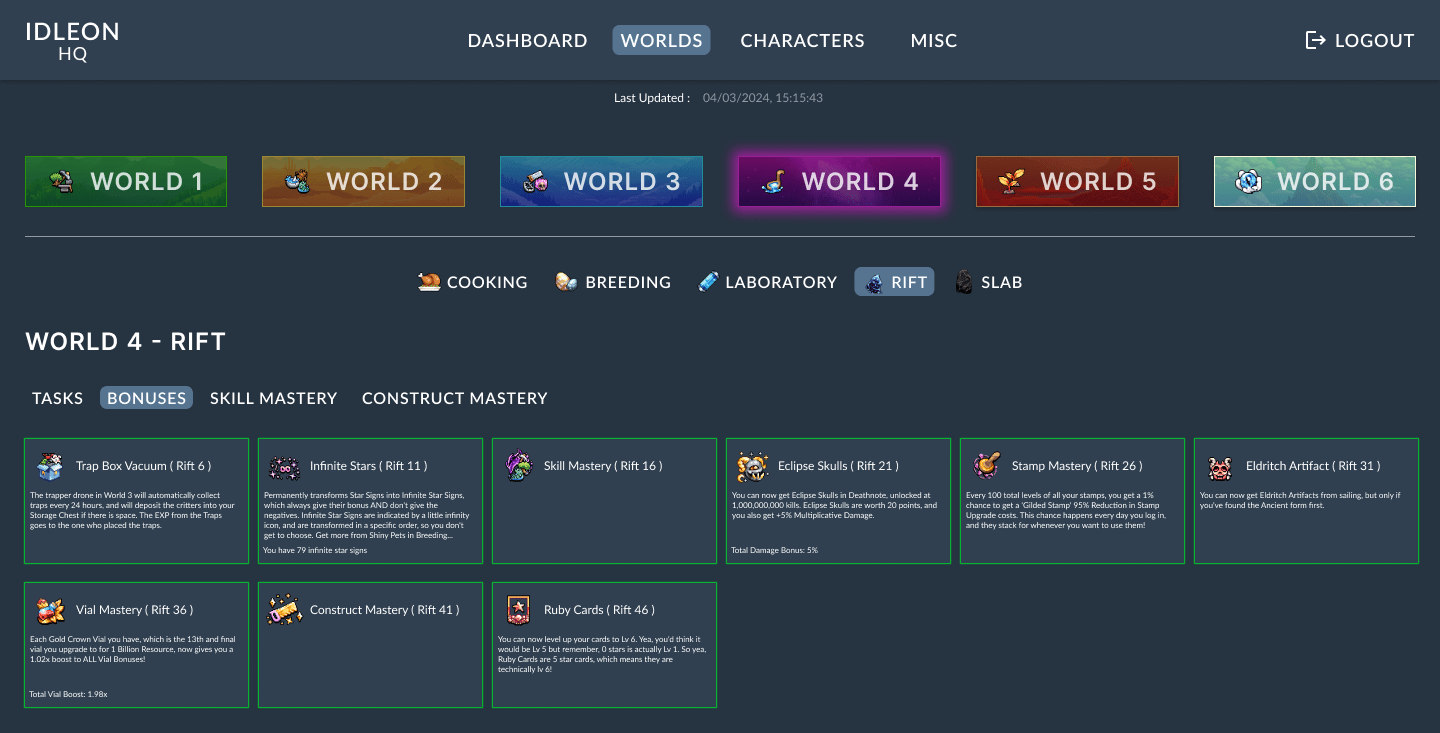The height and width of the screenshot is (733, 1440).
Task: Select the World 3 banner
Action: tap(601, 182)
